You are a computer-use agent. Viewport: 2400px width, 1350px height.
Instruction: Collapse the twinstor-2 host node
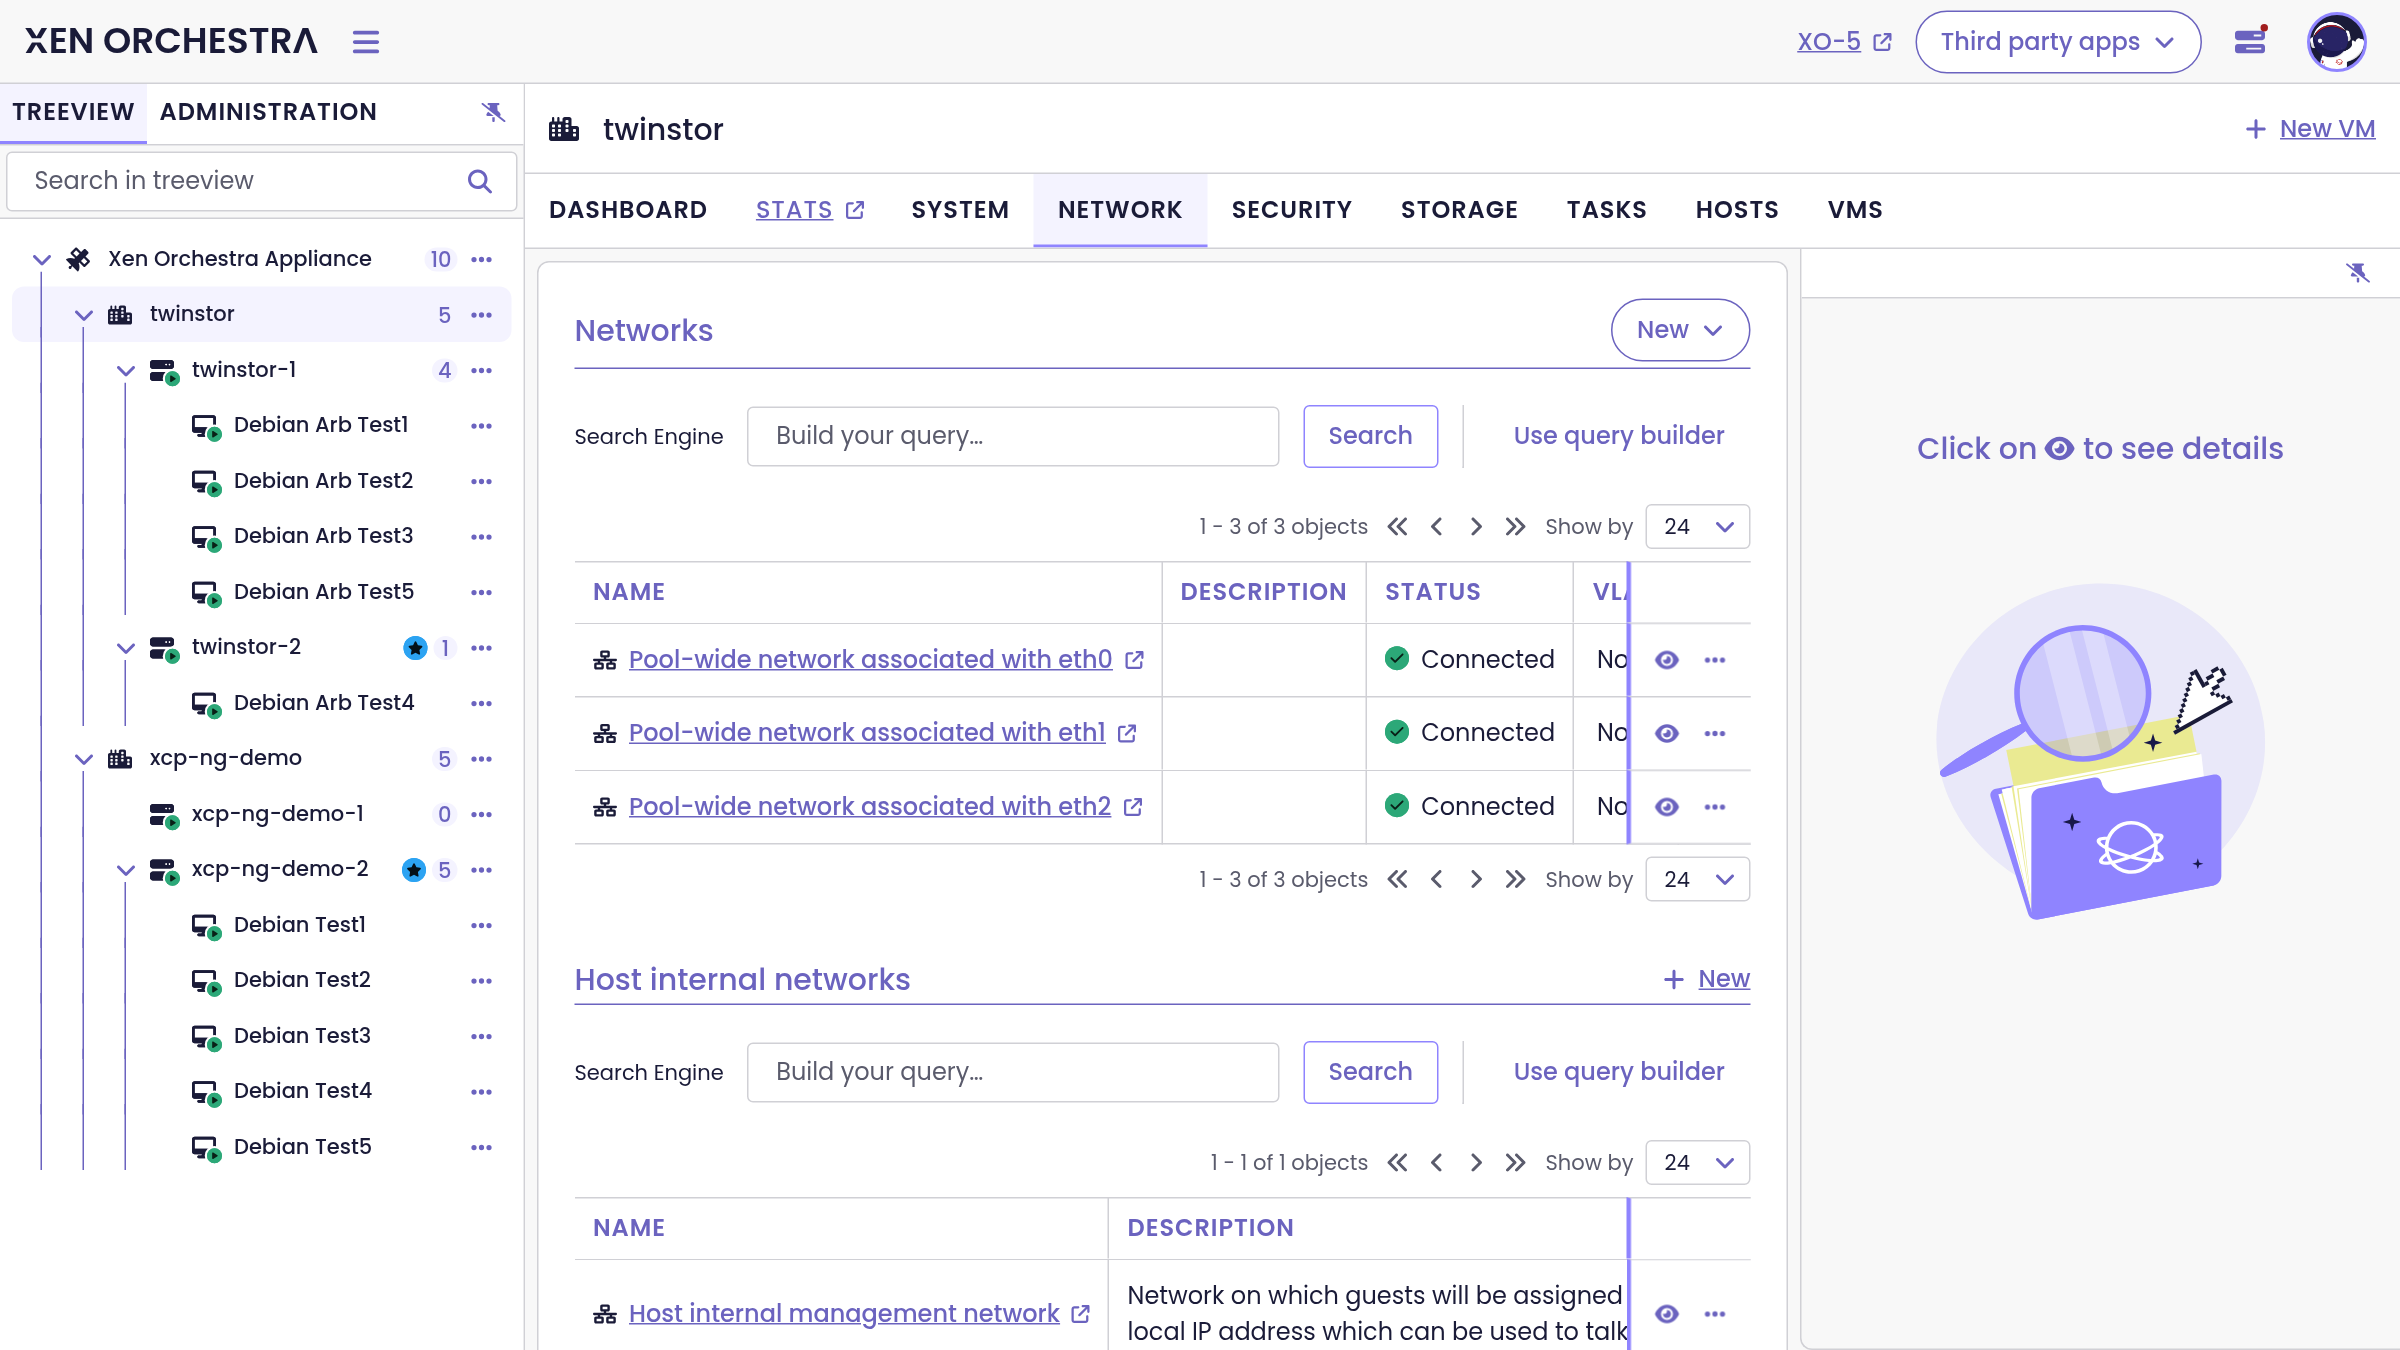click(126, 648)
